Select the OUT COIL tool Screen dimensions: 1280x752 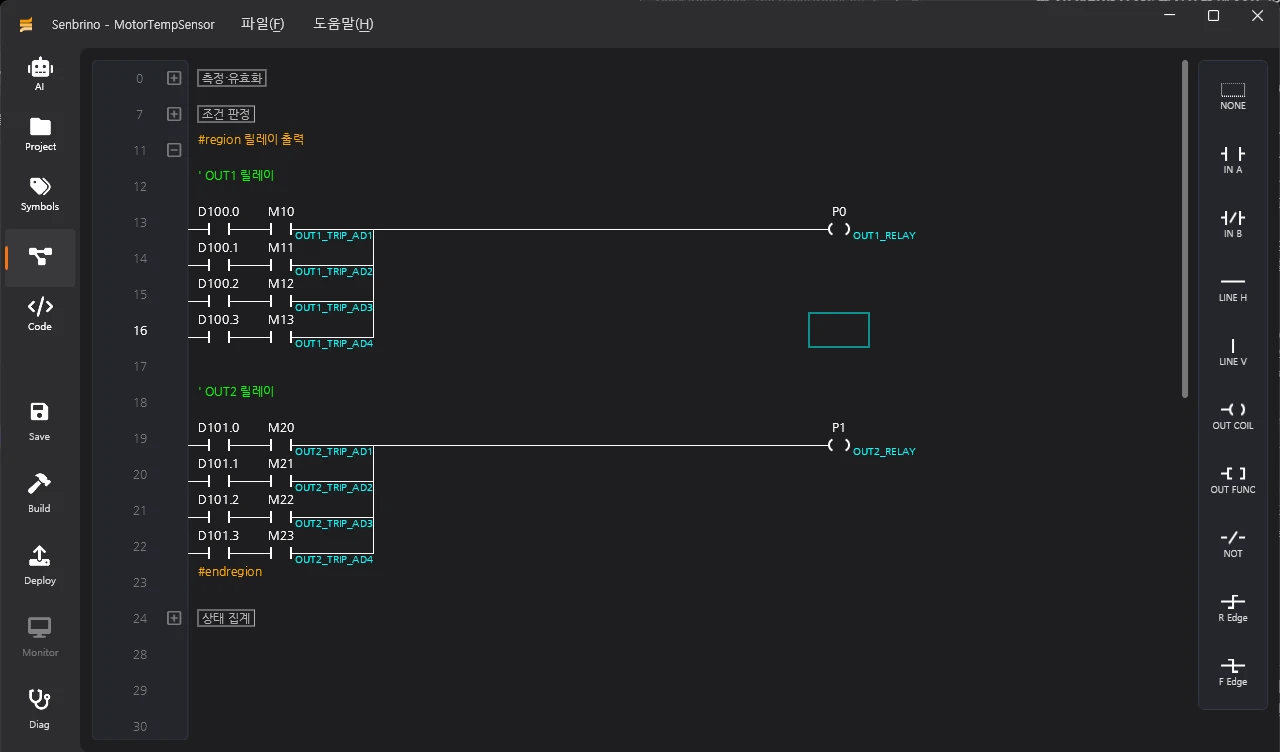coord(1233,416)
